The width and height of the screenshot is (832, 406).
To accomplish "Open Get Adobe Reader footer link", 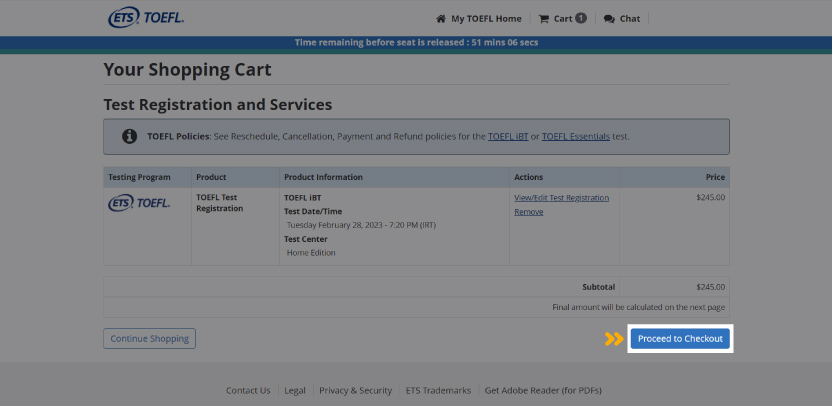I will pyautogui.click(x=543, y=390).
